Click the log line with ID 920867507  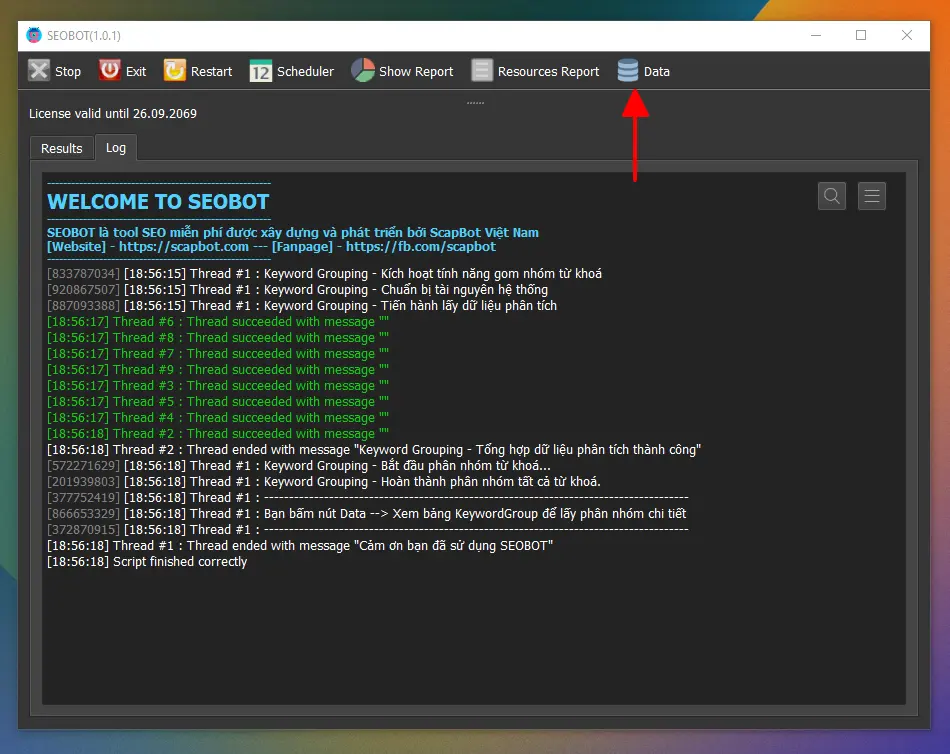297,290
